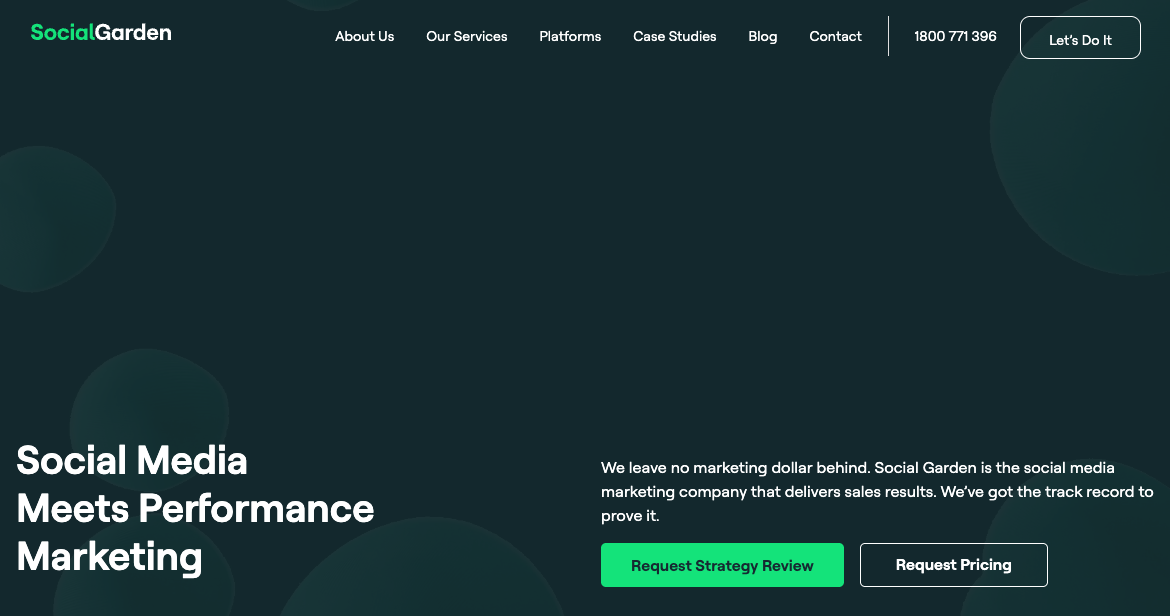This screenshot has height=616, width=1170.
Task: Open the About Us menu item
Action: click(364, 36)
